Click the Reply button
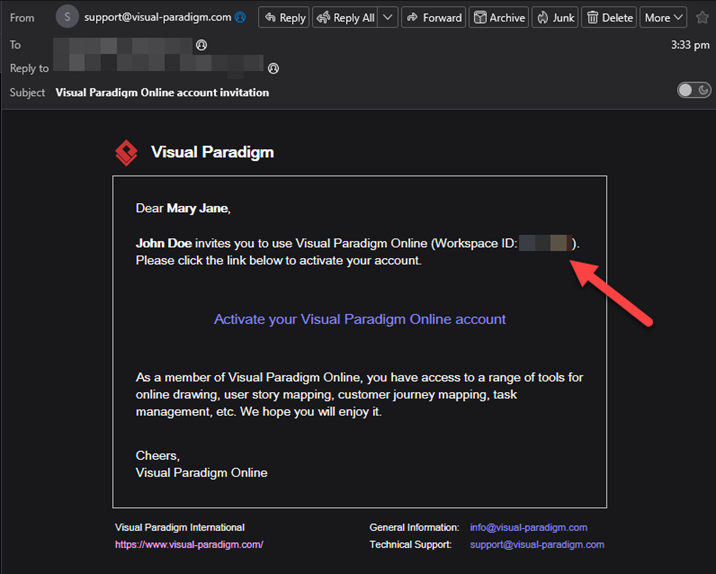Viewport: 716px width, 574px height. tap(284, 17)
